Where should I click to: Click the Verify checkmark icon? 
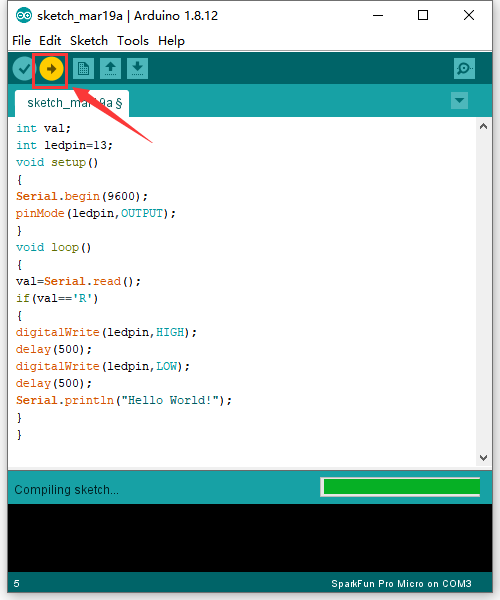(24, 69)
